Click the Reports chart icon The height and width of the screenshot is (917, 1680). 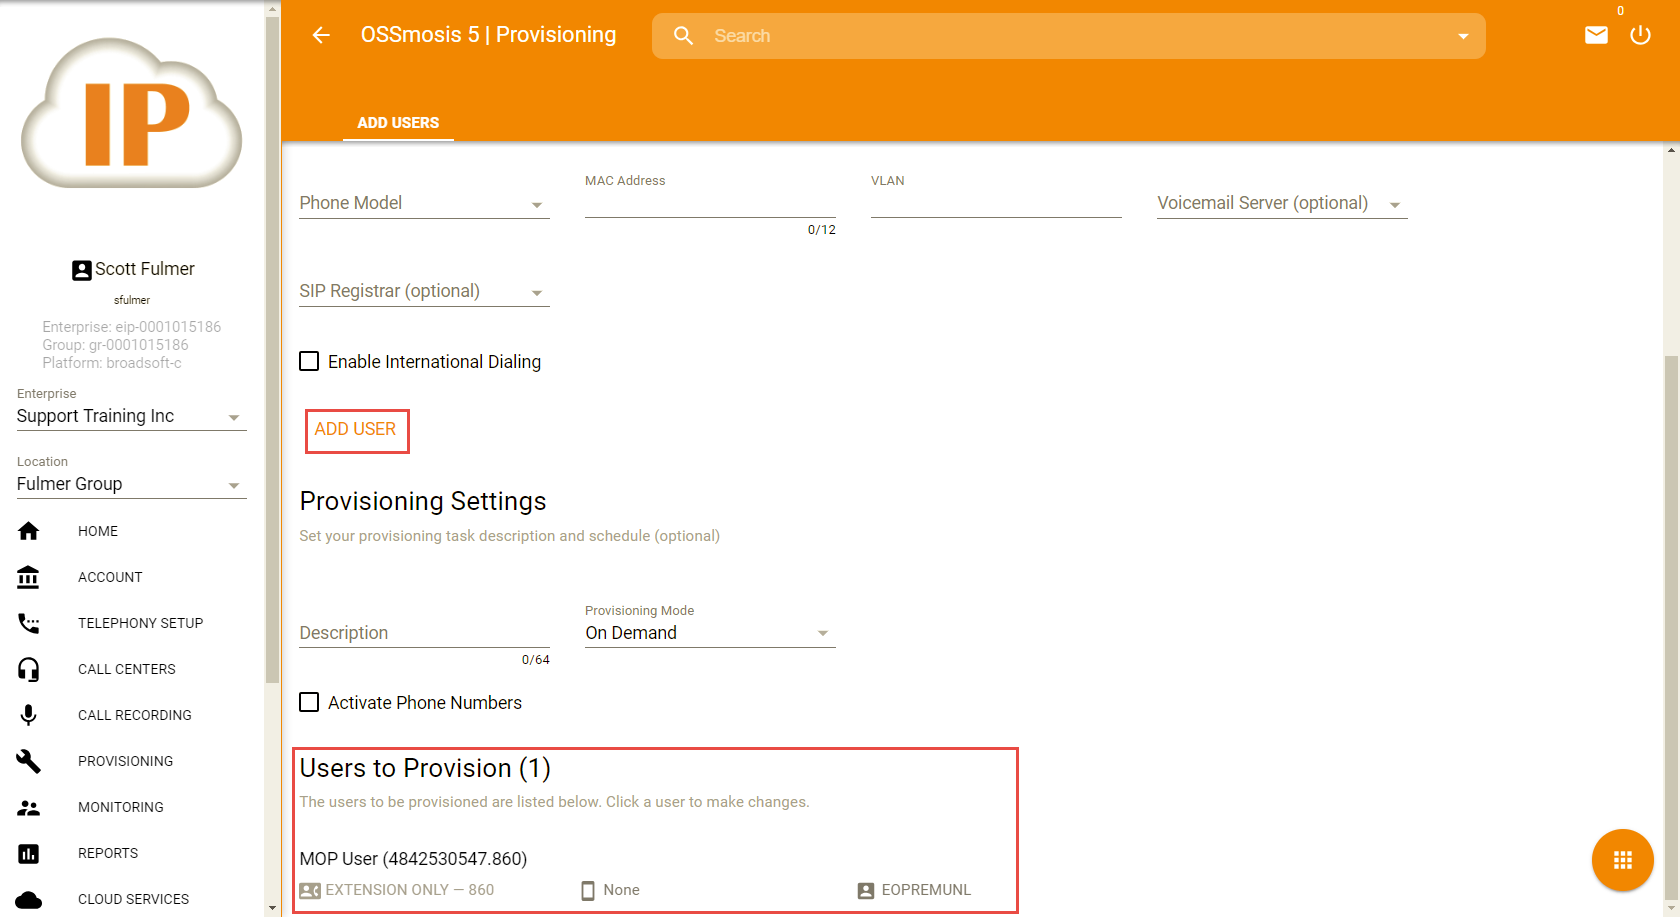(29, 853)
